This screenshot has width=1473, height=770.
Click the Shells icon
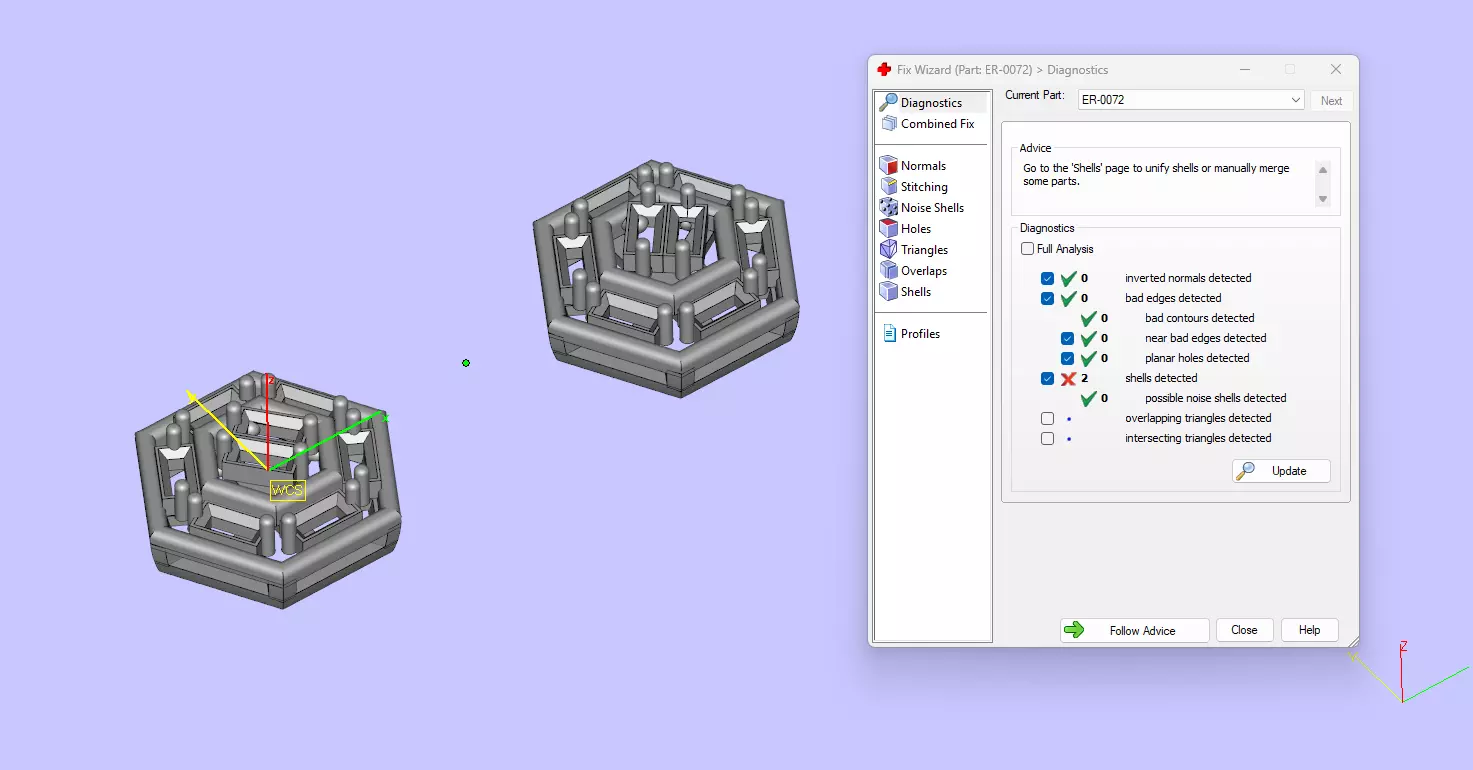(x=888, y=292)
